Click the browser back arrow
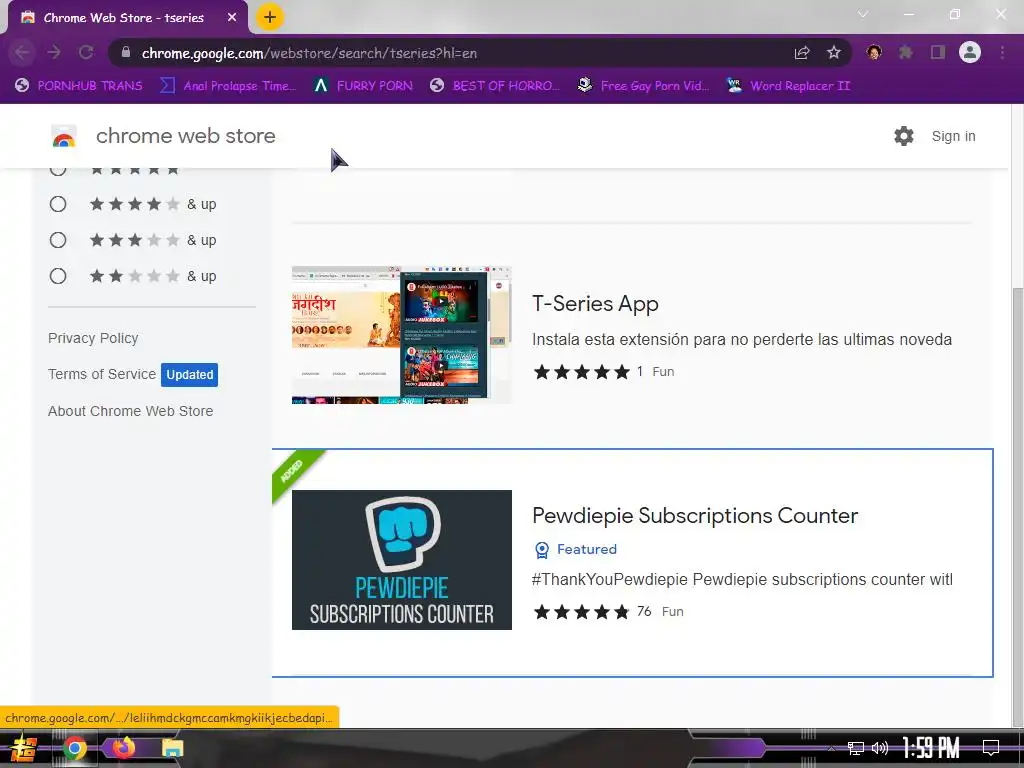This screenshot has width=1024, height=768. [22, 53]
